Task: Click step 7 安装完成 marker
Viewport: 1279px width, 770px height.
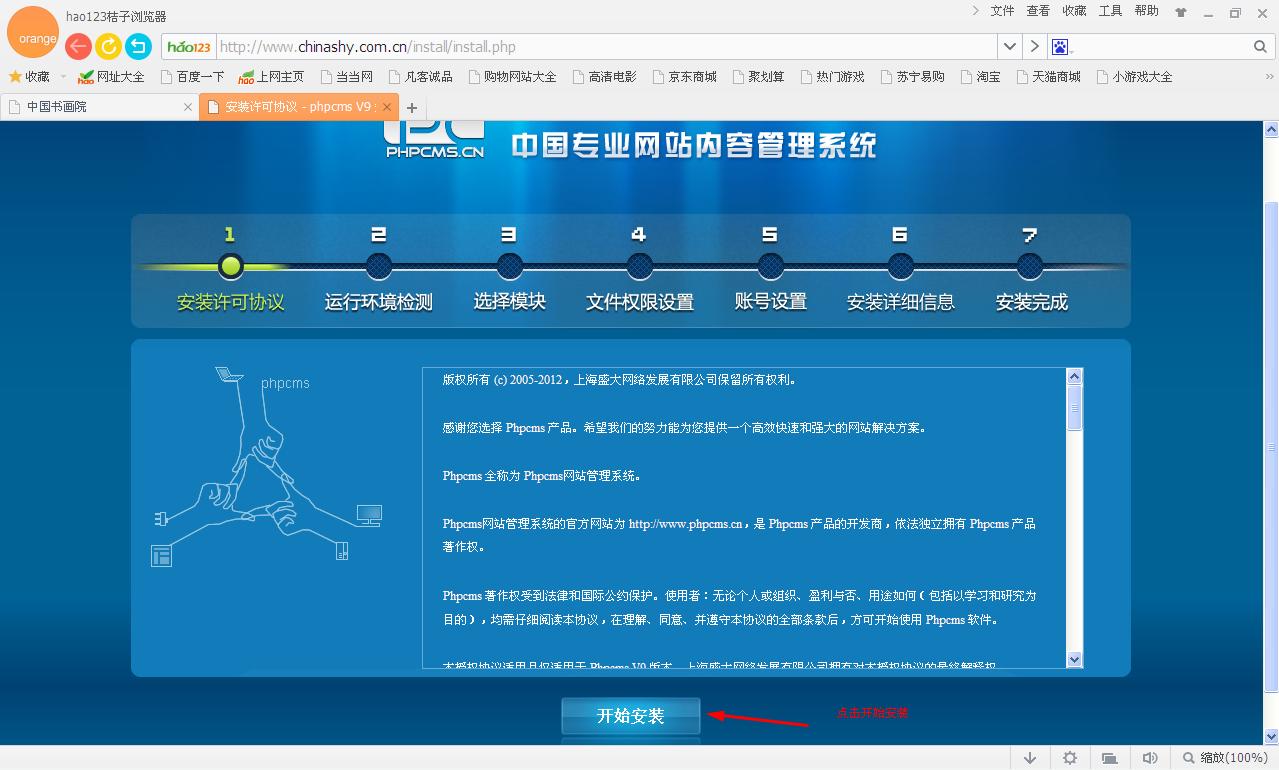Action: point(1031,266)
